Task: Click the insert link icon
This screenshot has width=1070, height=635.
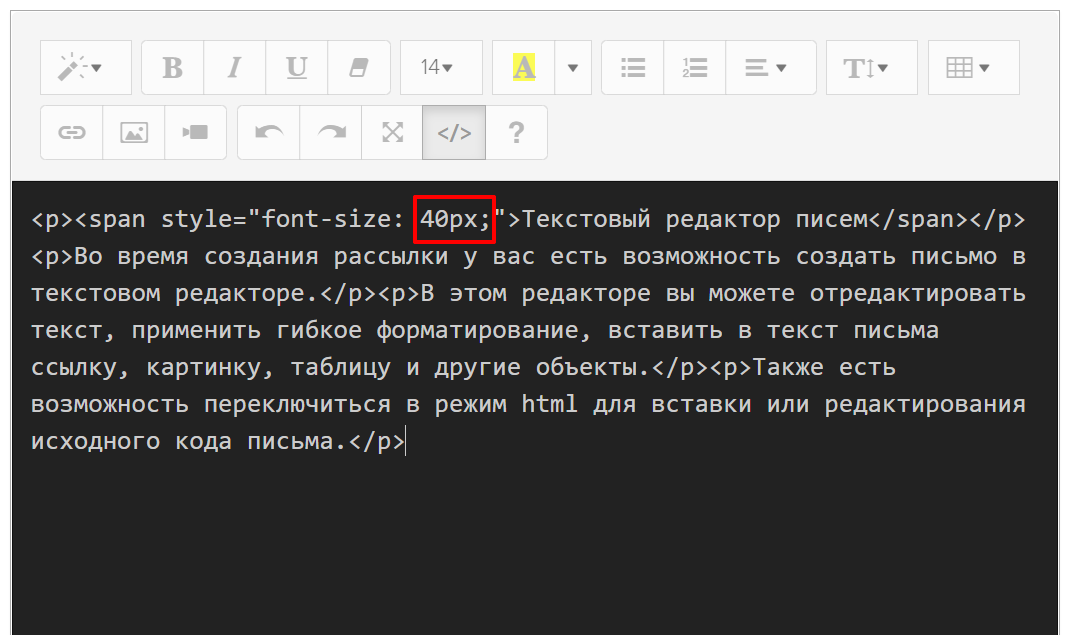Action: (71, 132)
